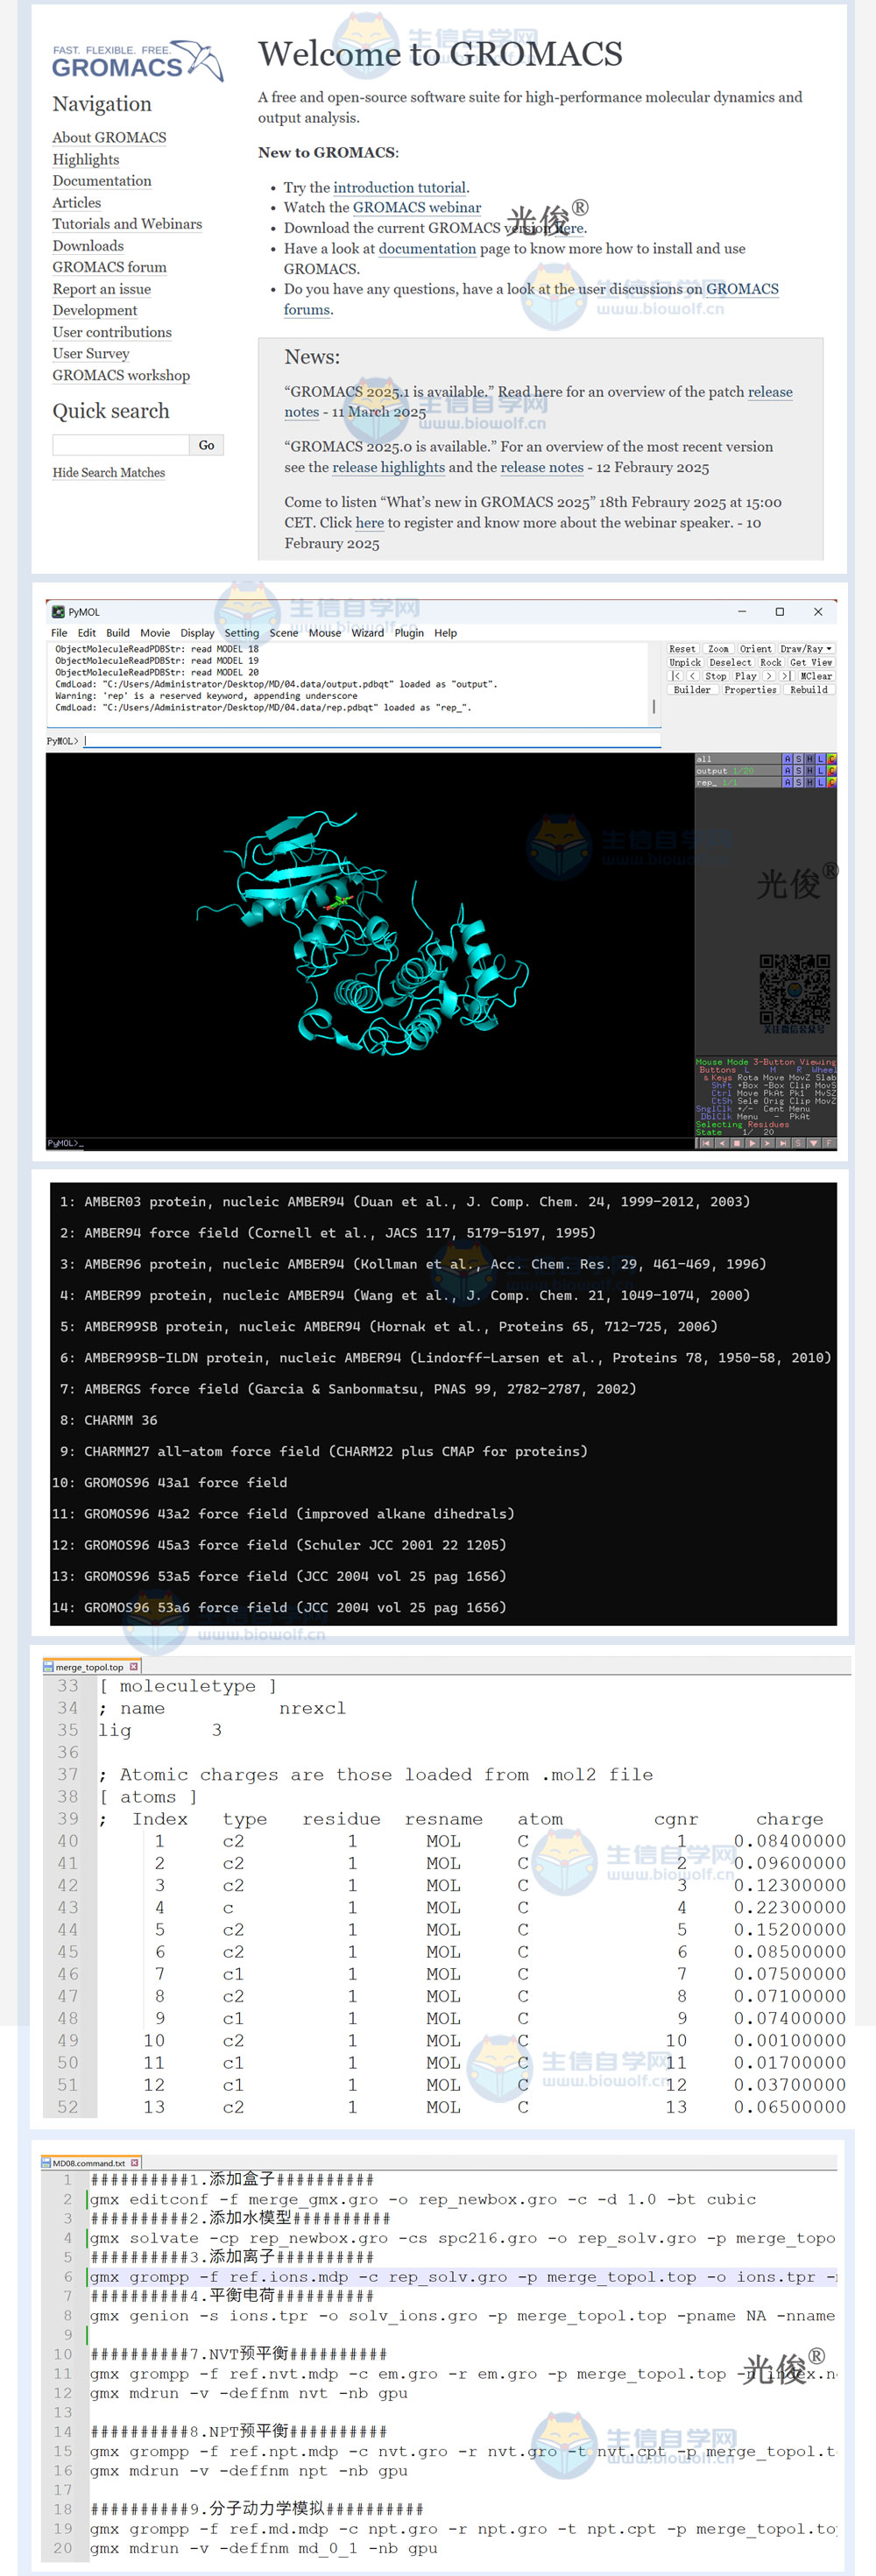876x2576 pixels.
Task: Click the Go search button on GROMACS page
Action: click(x=206, y=445)
